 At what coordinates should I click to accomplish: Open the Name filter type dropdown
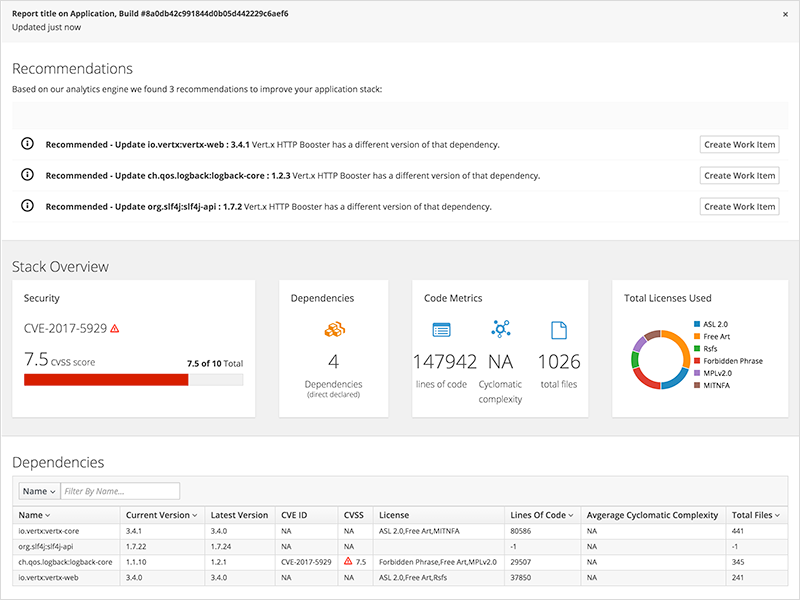[39, 491]
